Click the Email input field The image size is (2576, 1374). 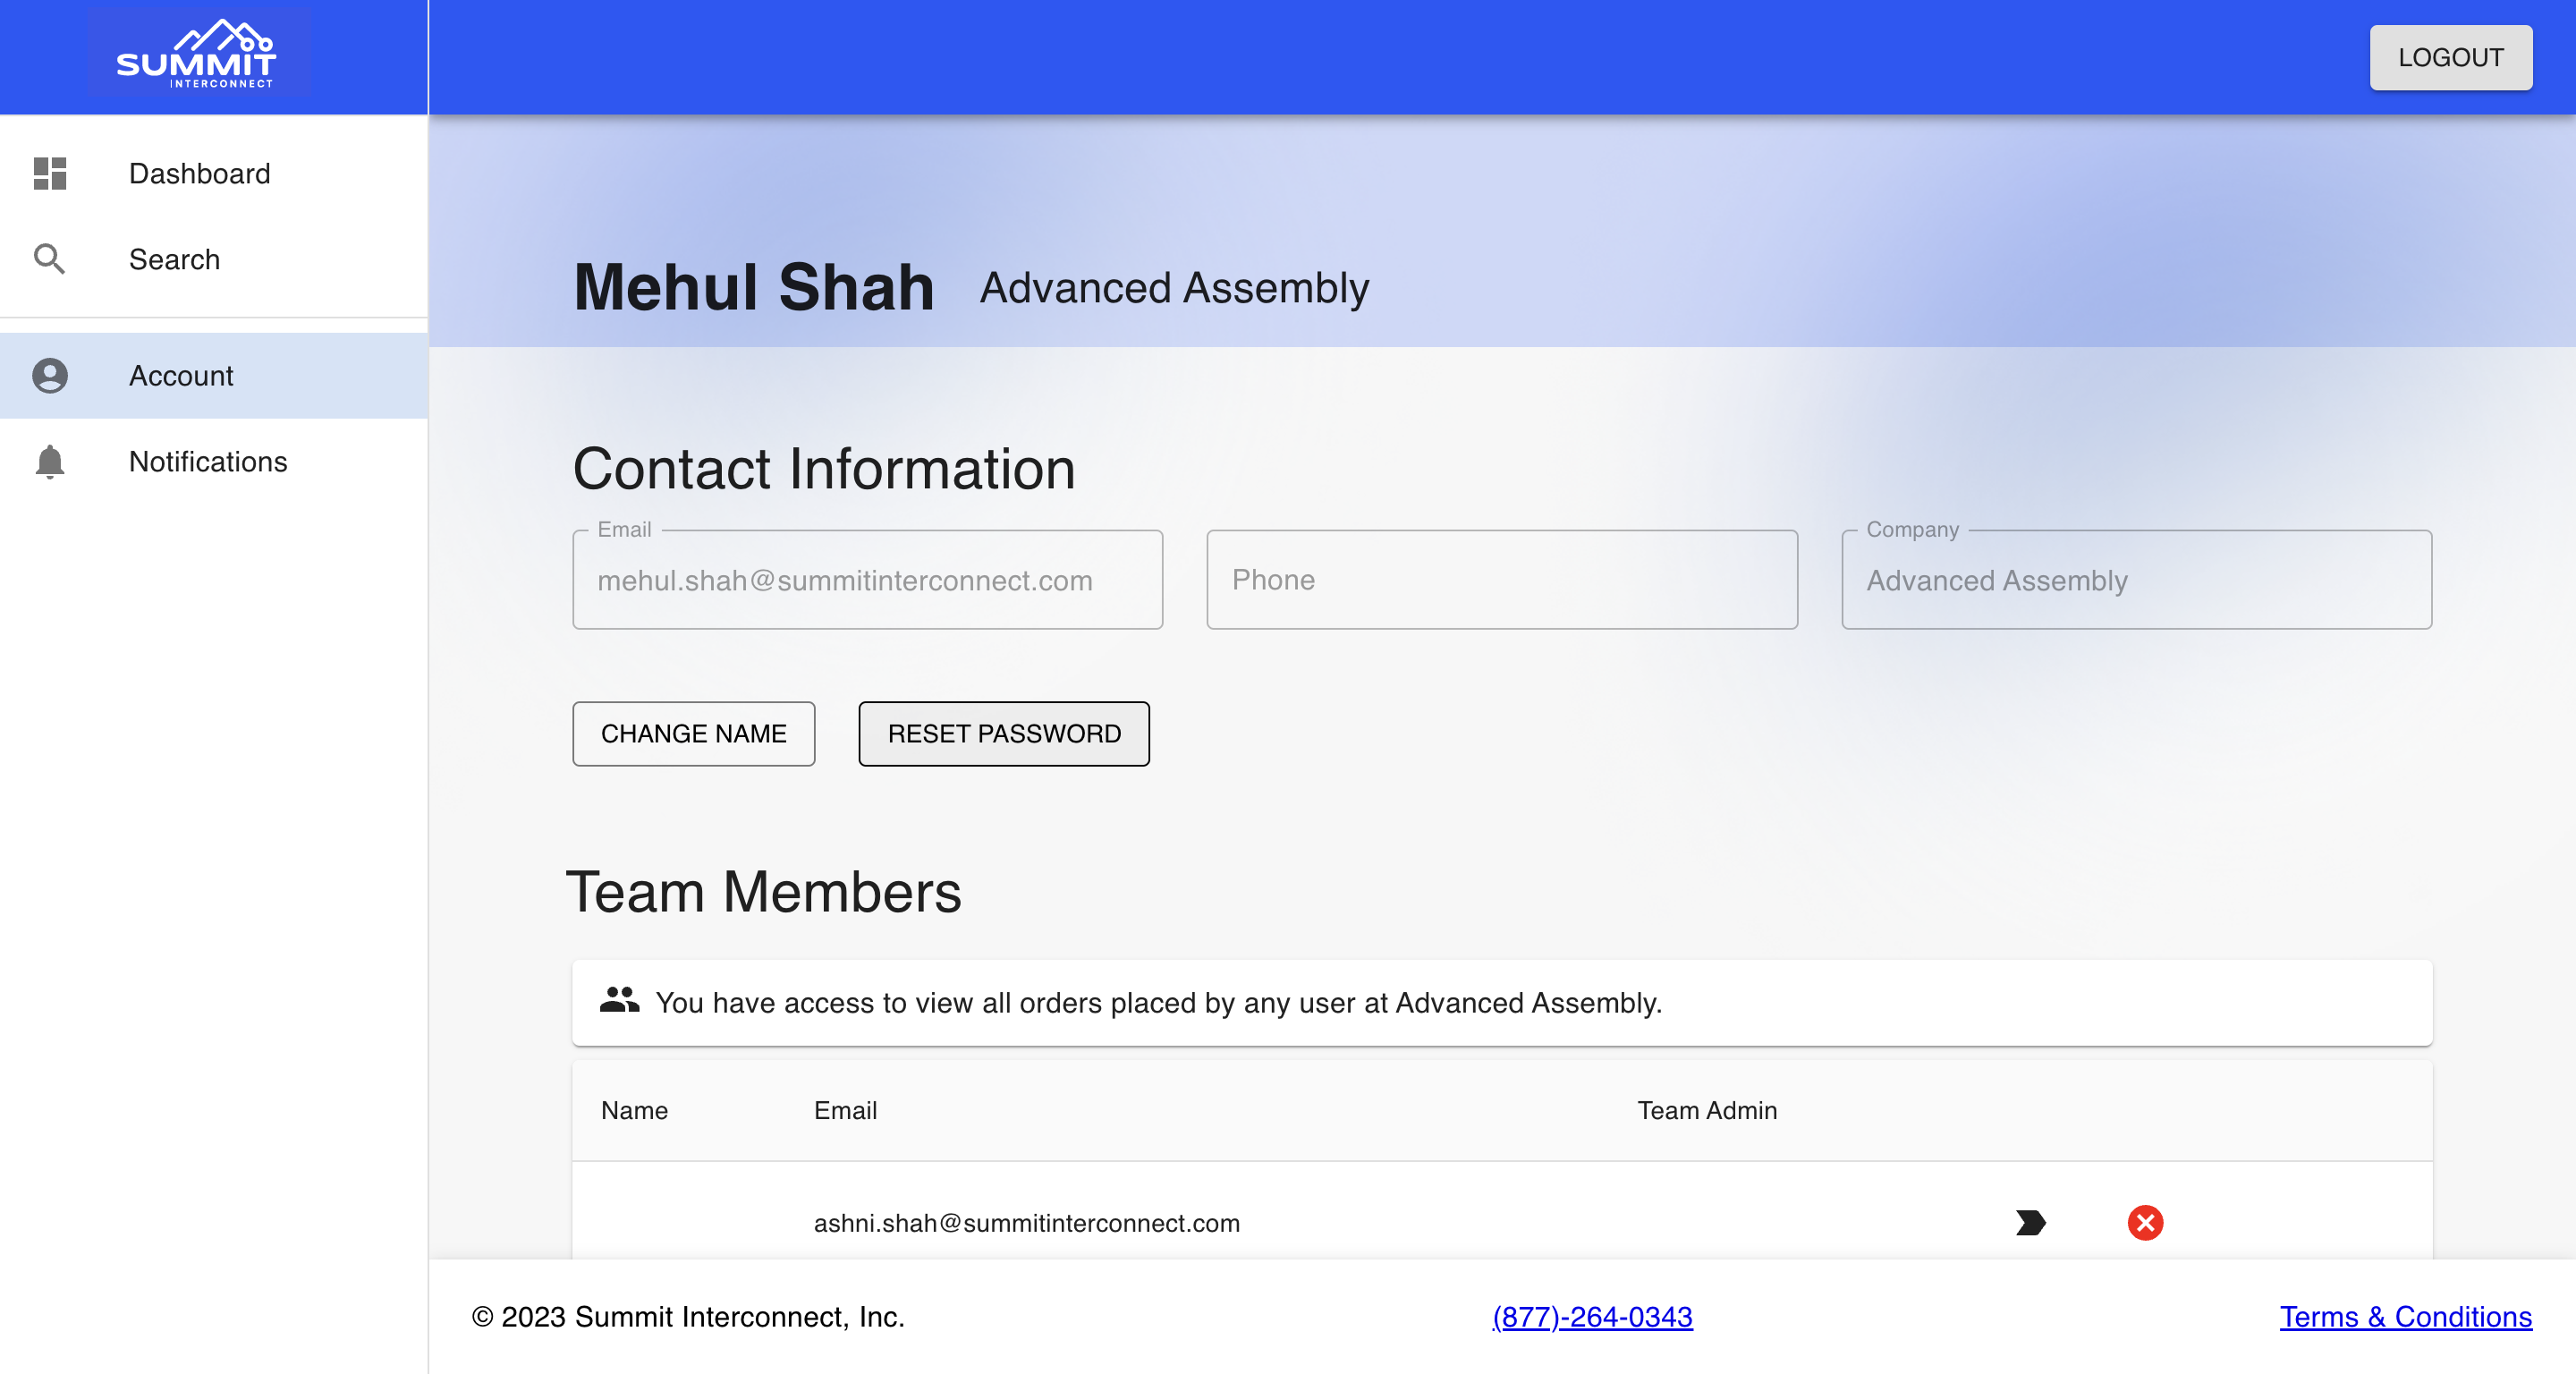coord(867,579)
